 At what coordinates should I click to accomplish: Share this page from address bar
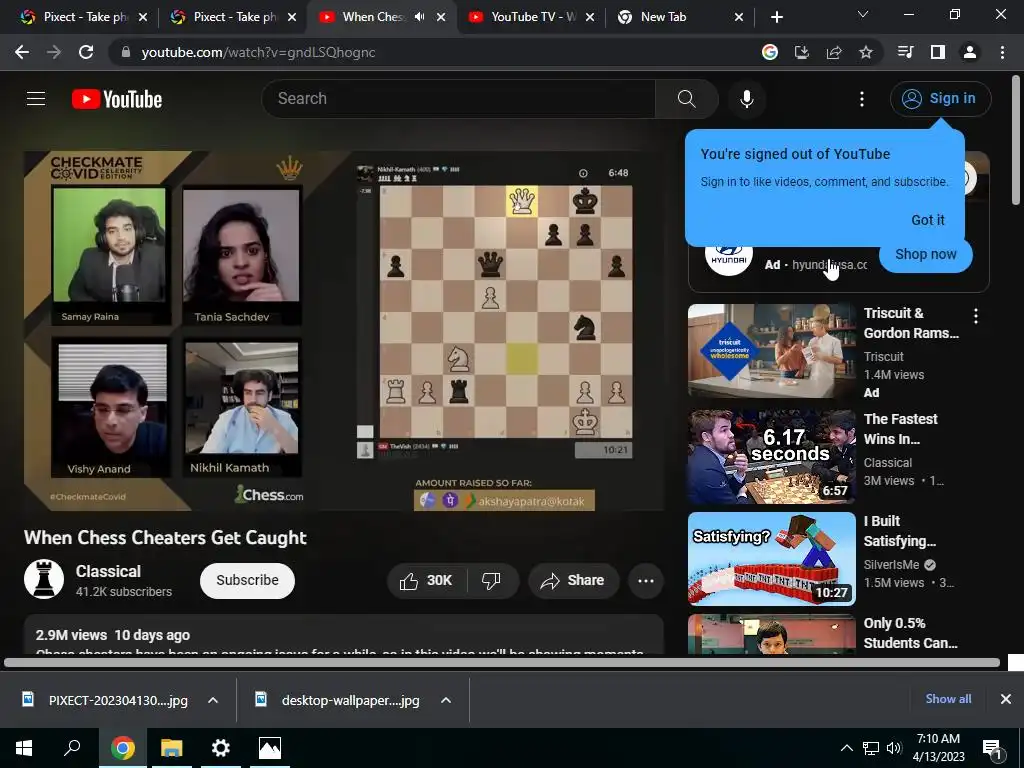834,52
